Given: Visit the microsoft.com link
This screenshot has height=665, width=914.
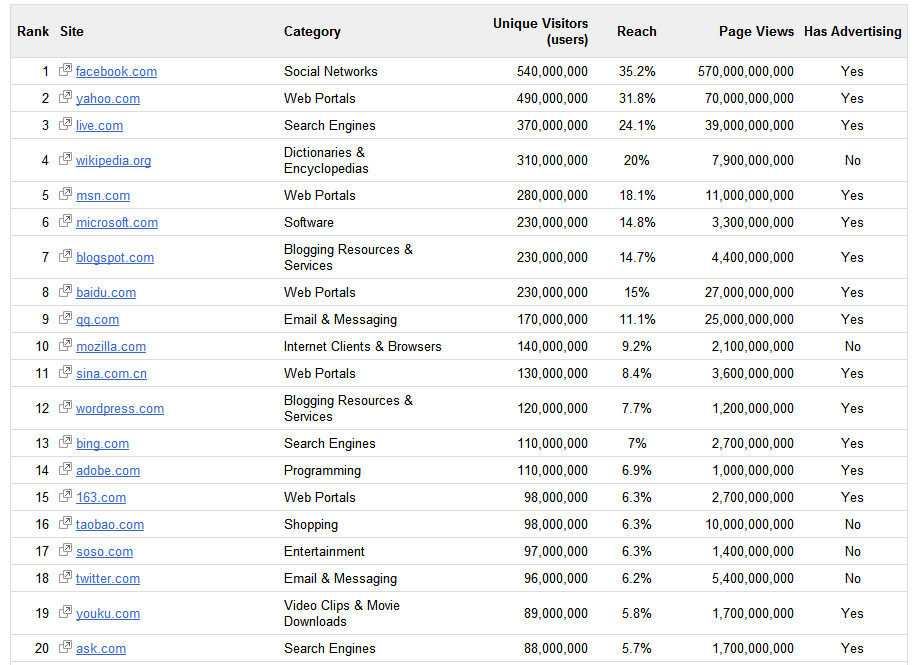Looking at the screenshot, I should (x=117, y=222).
